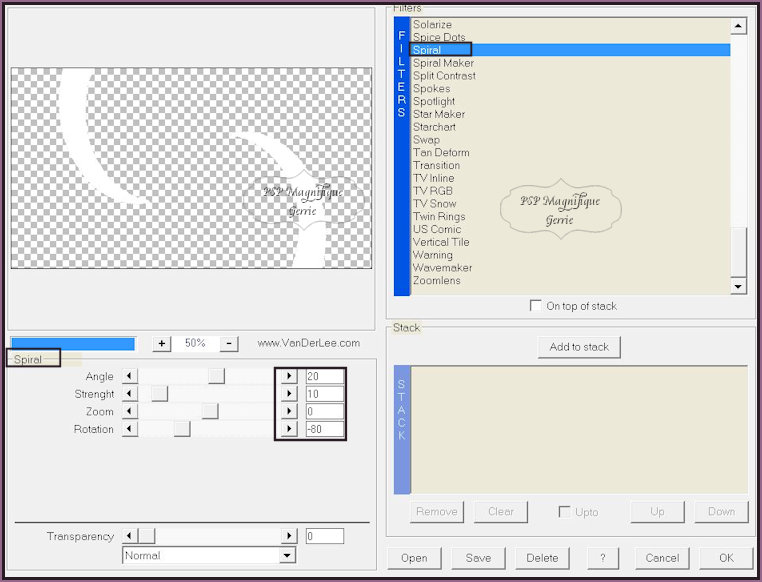The width and height of the screenshot is (762, 582).
Task: Click the Open button
Action: [414, 558]
